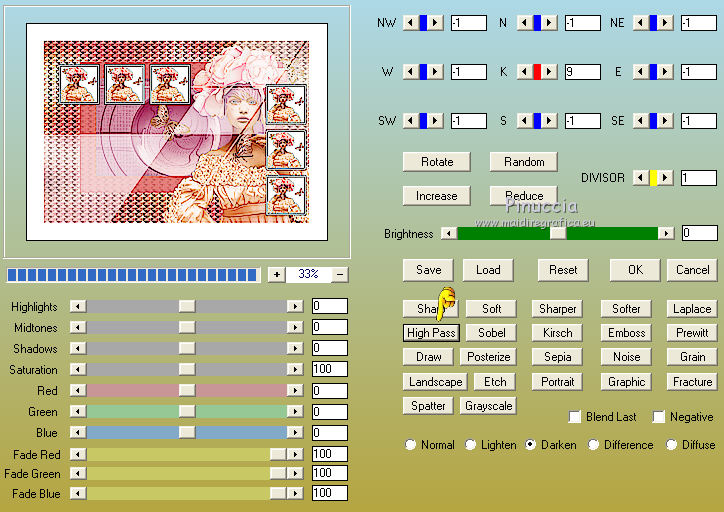Click the OK button

pos(635,270)
